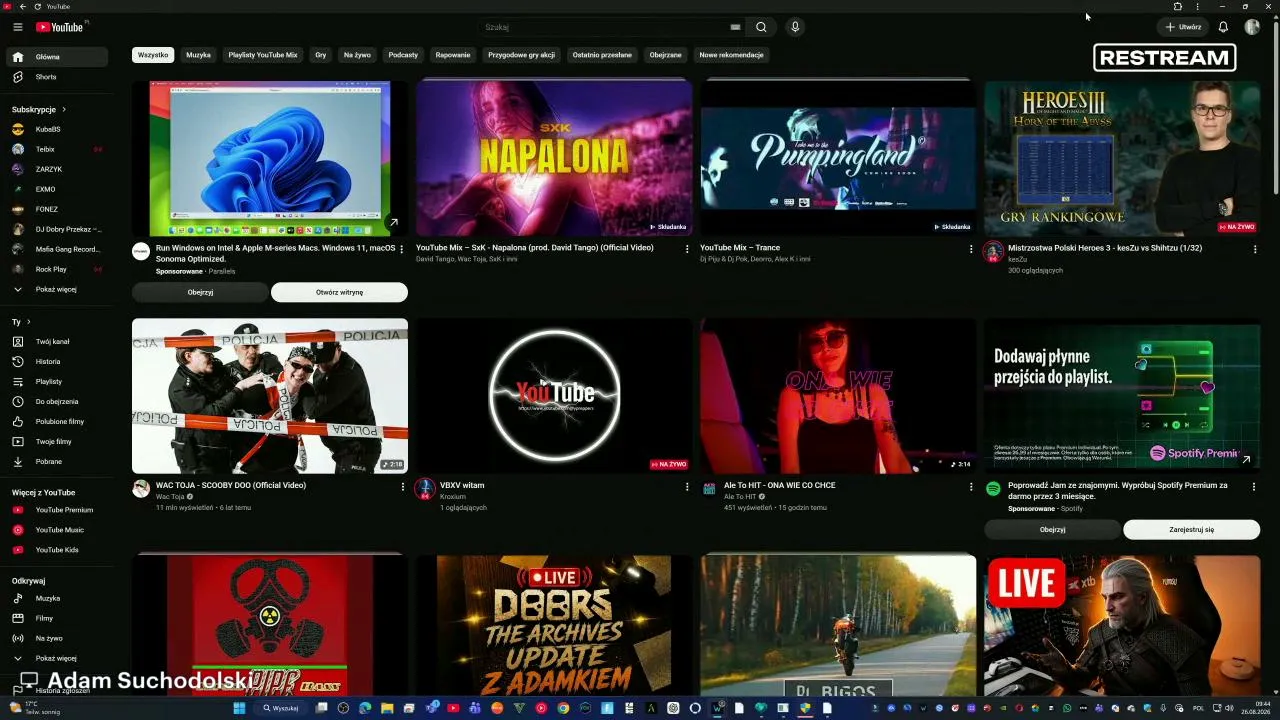
Task: Open the Subskrypcje section chevron
Action: (x=64, y=109)
